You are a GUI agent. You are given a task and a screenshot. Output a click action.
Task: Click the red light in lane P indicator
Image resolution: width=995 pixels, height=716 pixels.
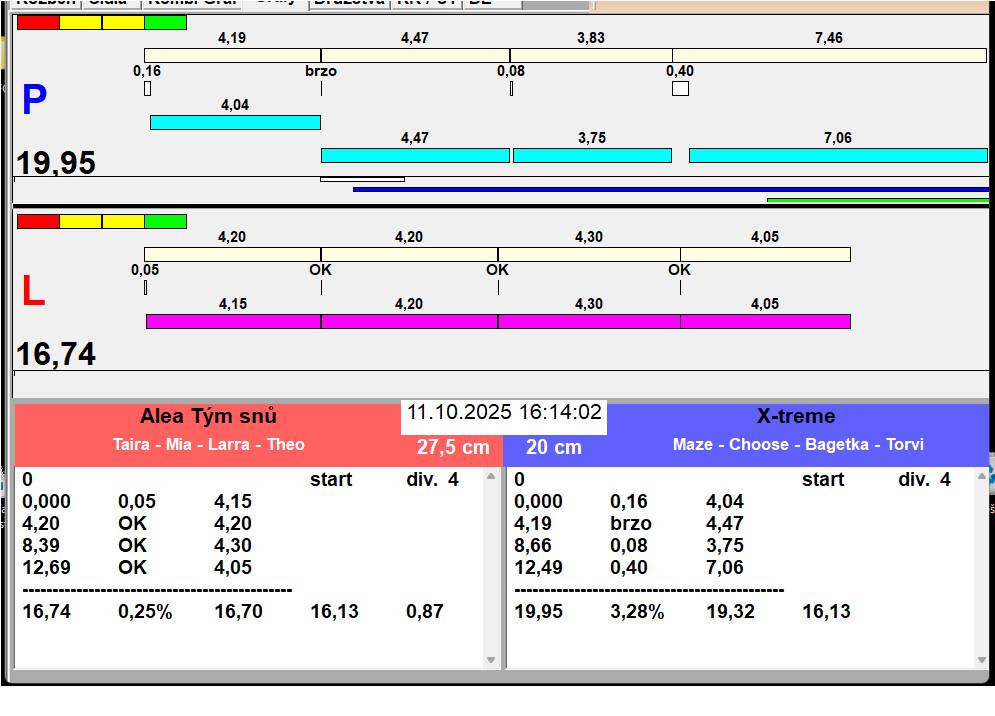38,22
